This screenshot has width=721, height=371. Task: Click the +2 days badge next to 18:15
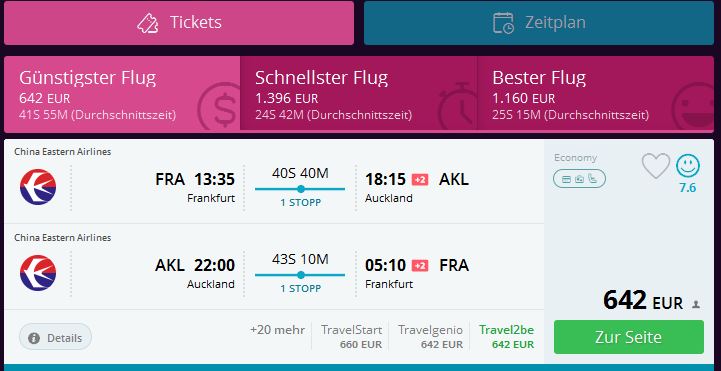click(420, 179)
